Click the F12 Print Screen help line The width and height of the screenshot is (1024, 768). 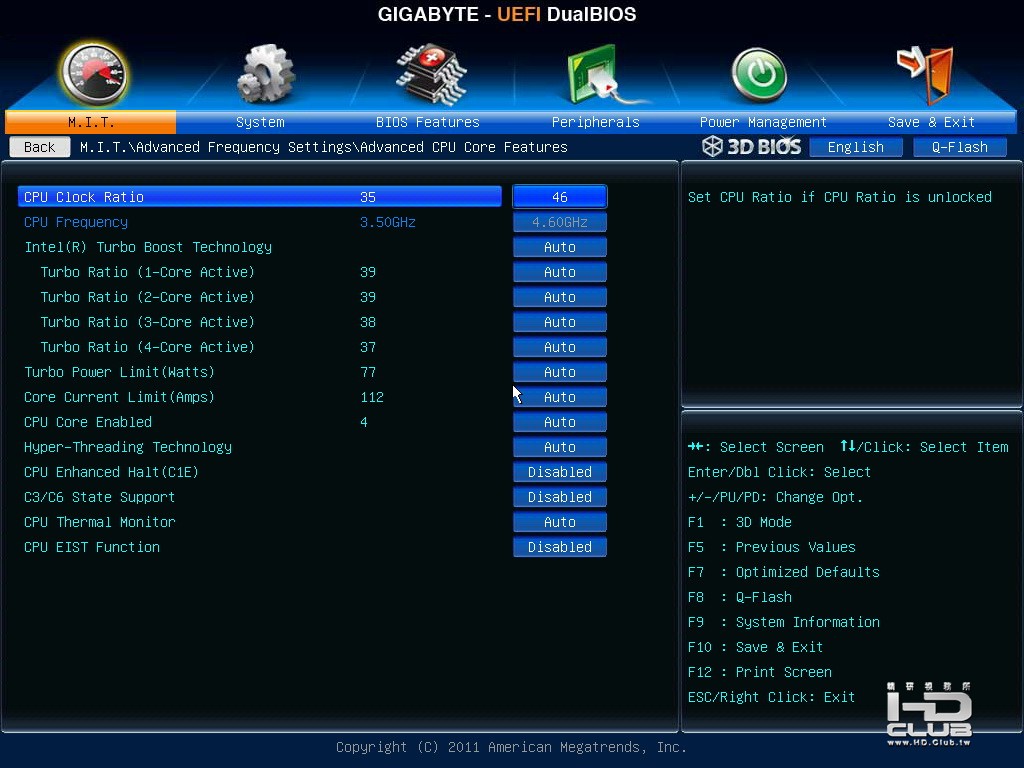[760, 672]
